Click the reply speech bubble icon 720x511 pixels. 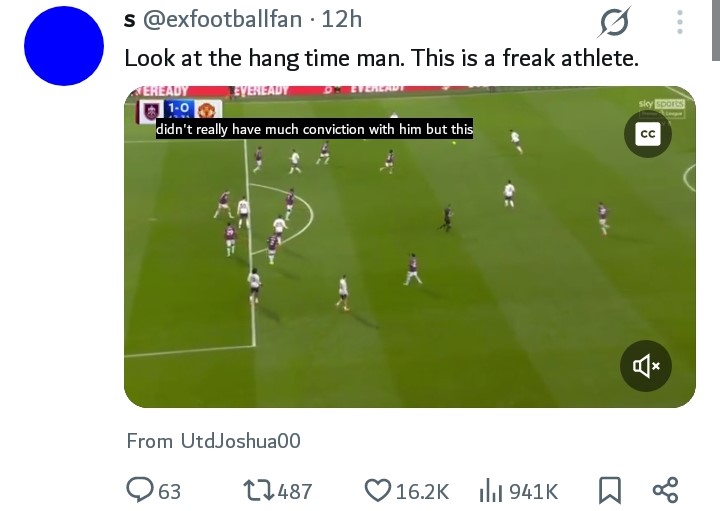(x=139, y=490)
